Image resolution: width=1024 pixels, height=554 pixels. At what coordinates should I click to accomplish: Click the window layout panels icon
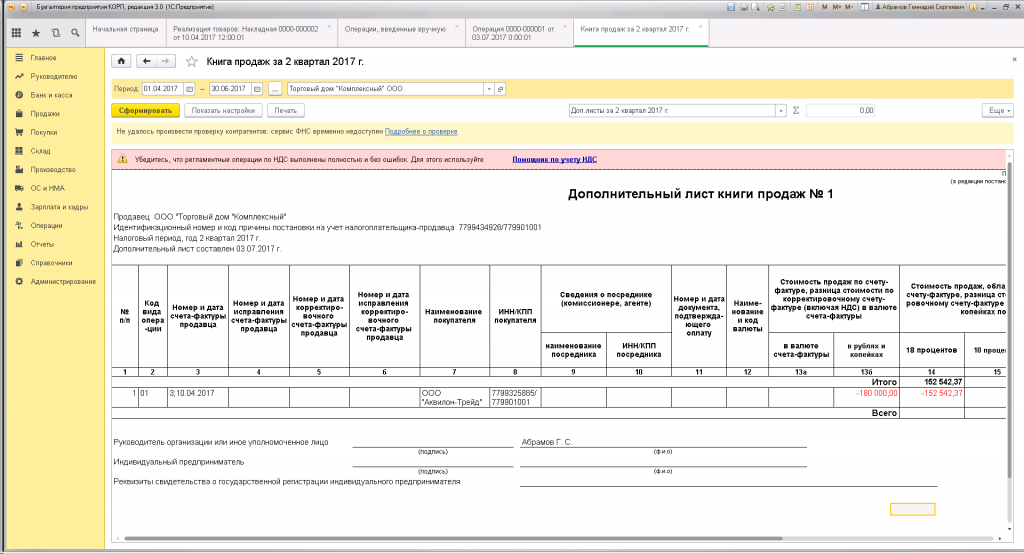tap(865, 7)
